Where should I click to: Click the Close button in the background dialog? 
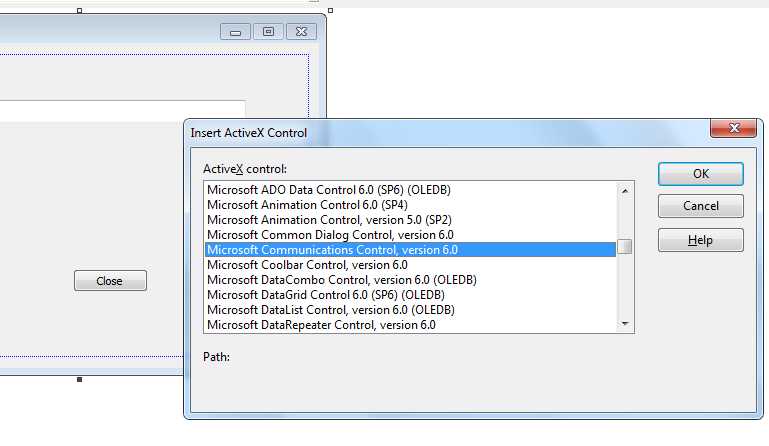coord(110,281)
